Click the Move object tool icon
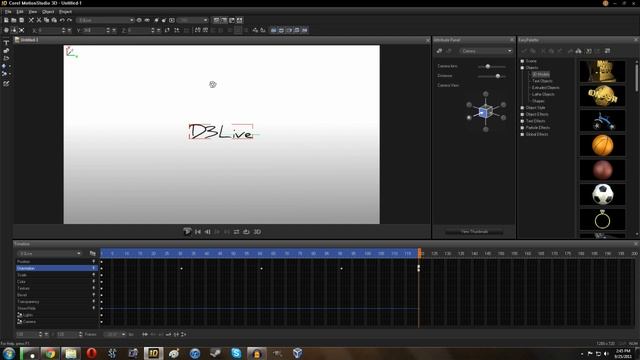The width and height of the screenshot is (640, 360). 6,30
